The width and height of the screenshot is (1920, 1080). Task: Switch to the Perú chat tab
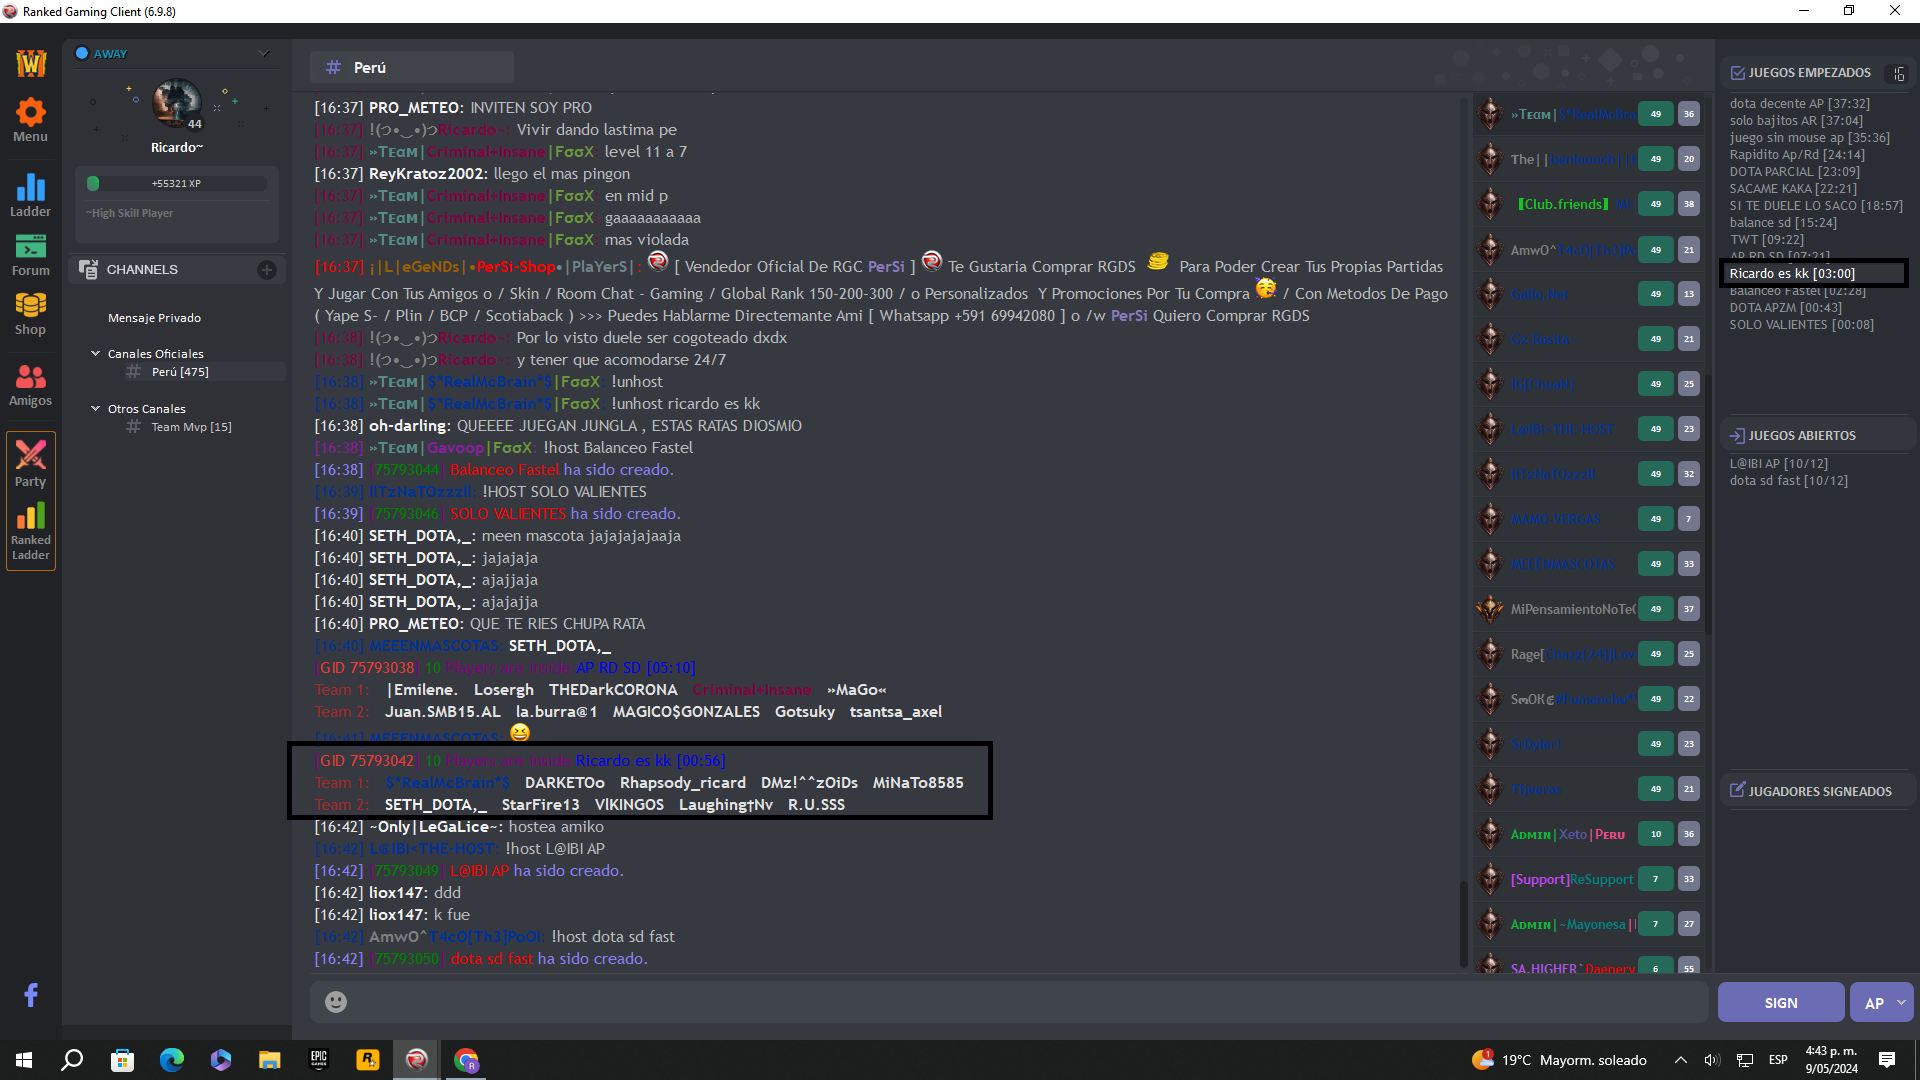411,67
